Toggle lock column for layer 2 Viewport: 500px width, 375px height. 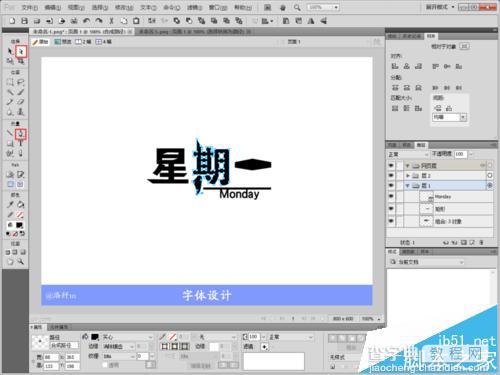click(x=399, y=175)
